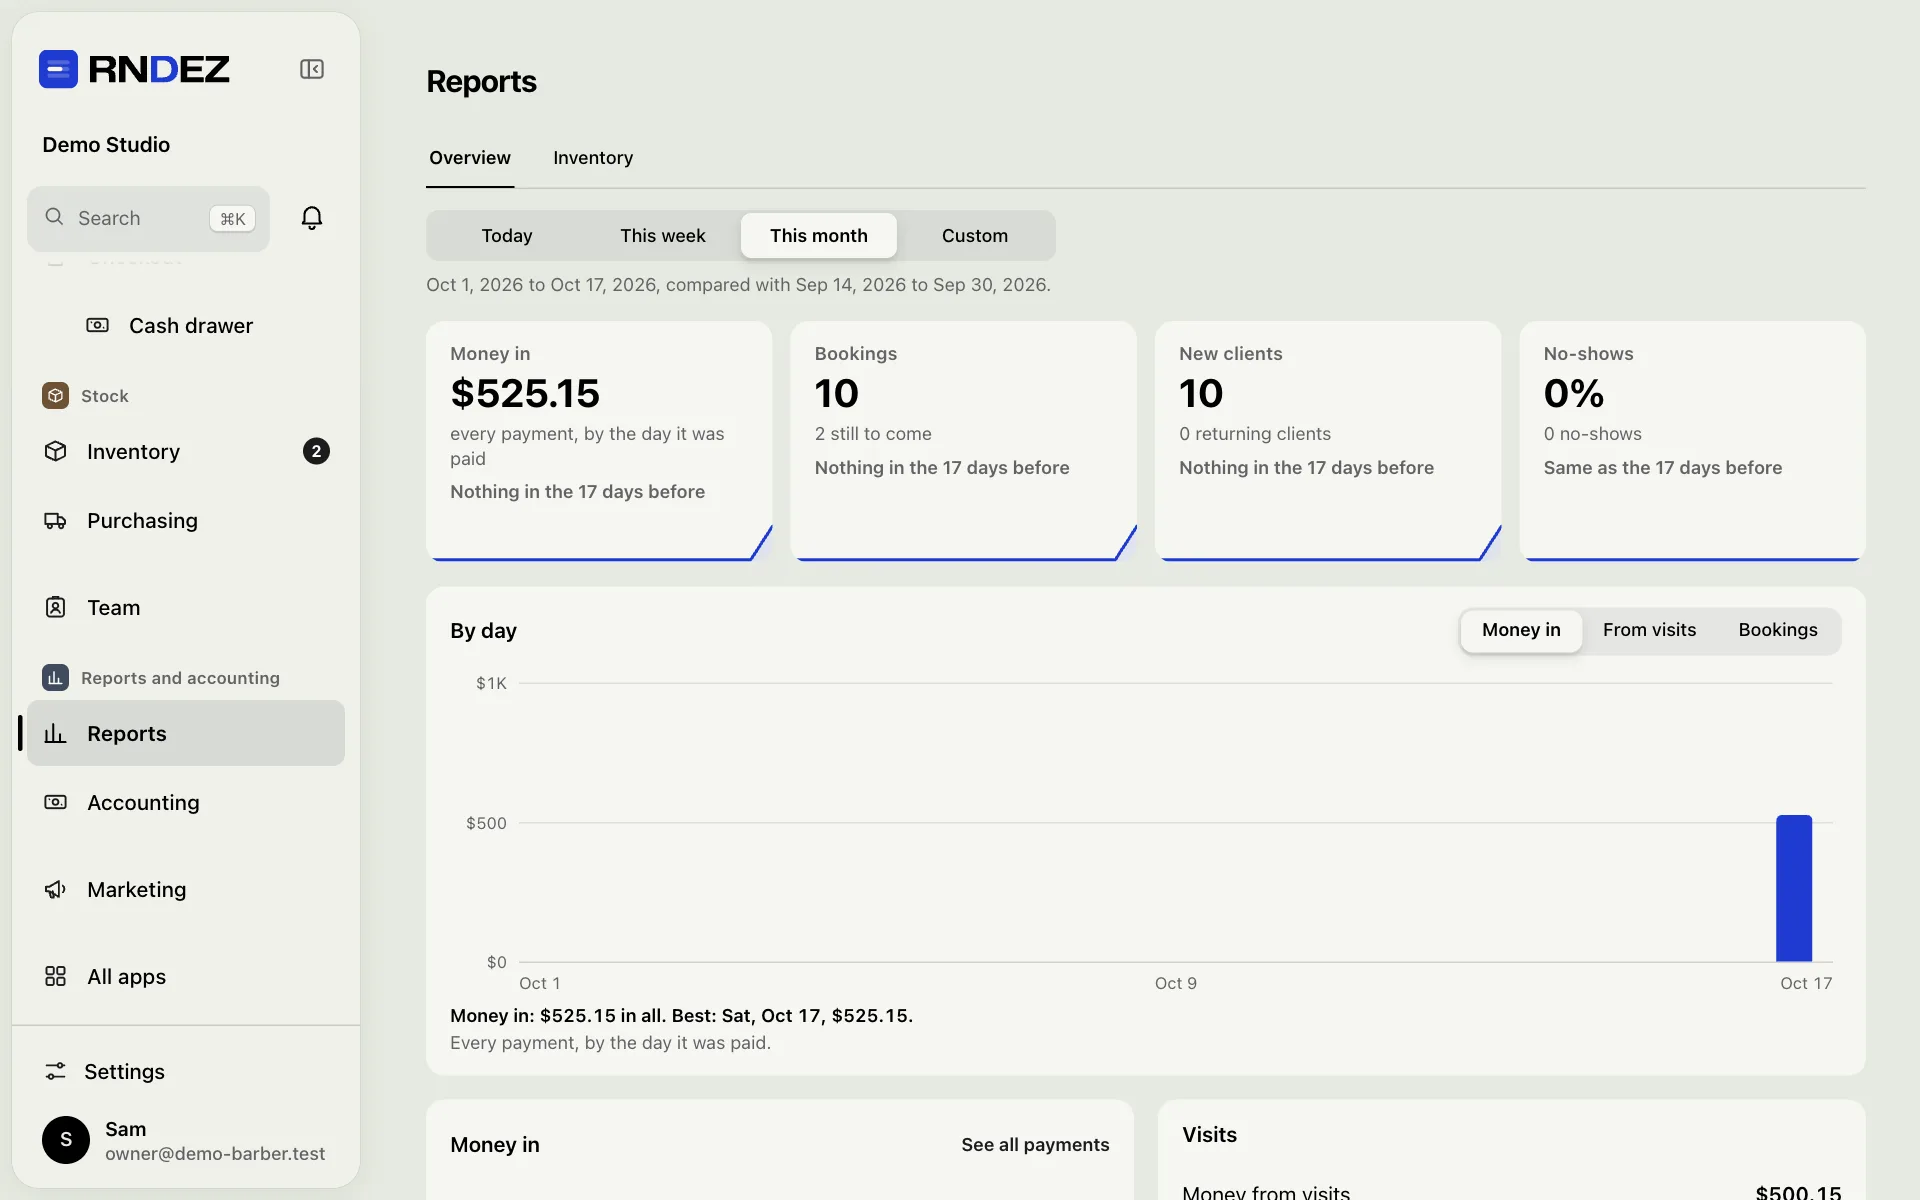Click the Stock section box icon
Viewport: 1920px width, 1200px height.
tap(56, 395)
